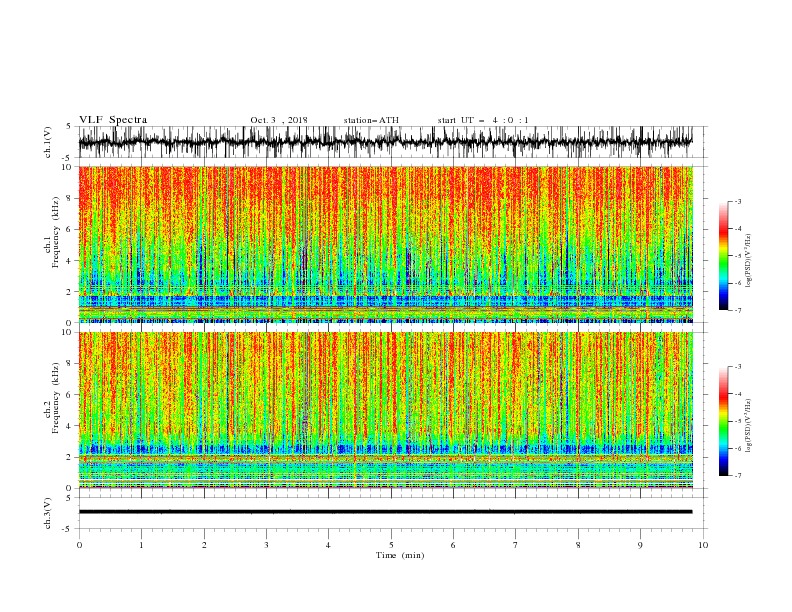Click the time axis tick label '10'
The width and height of the screenshot is (792, 612).
click(703, 545)
